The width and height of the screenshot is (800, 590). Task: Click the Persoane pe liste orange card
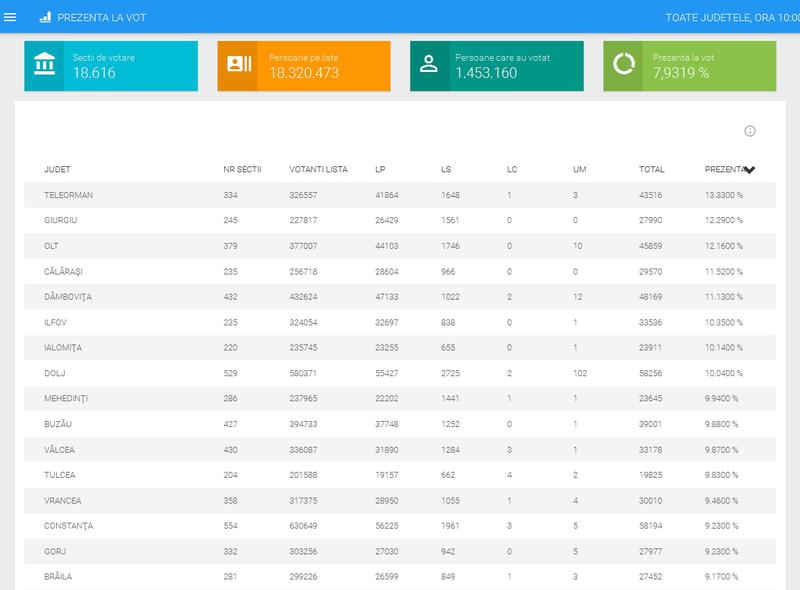(x=304, y=66)
